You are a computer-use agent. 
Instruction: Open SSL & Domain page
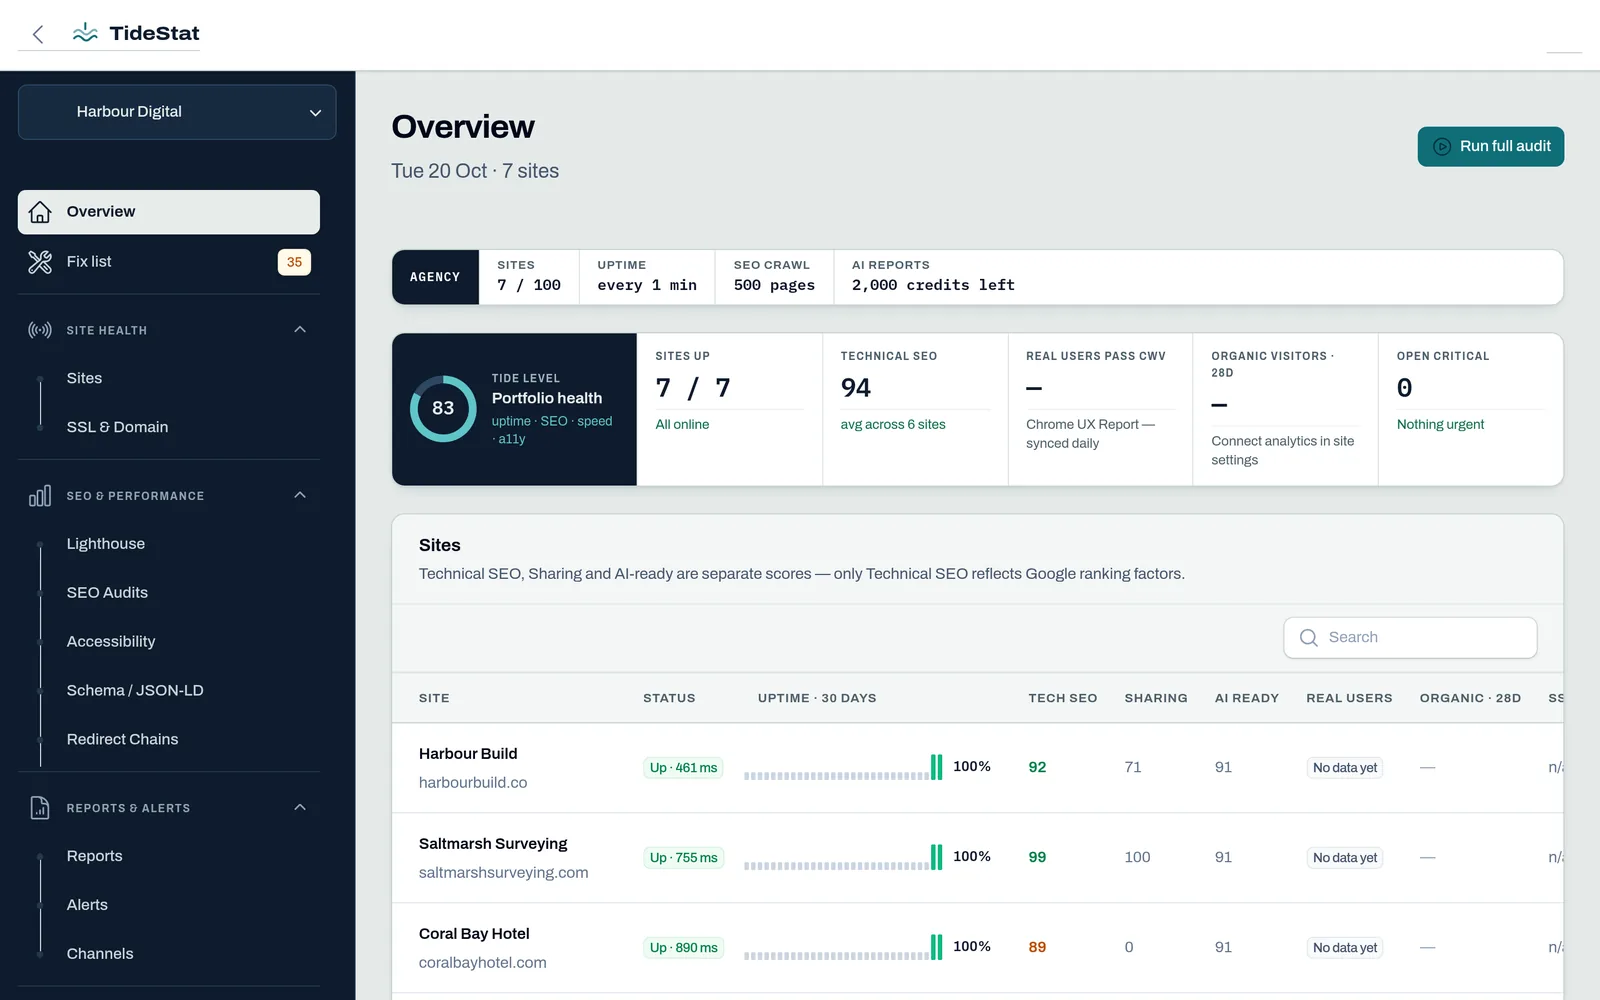pyautogui.click(x=117, y=427)
